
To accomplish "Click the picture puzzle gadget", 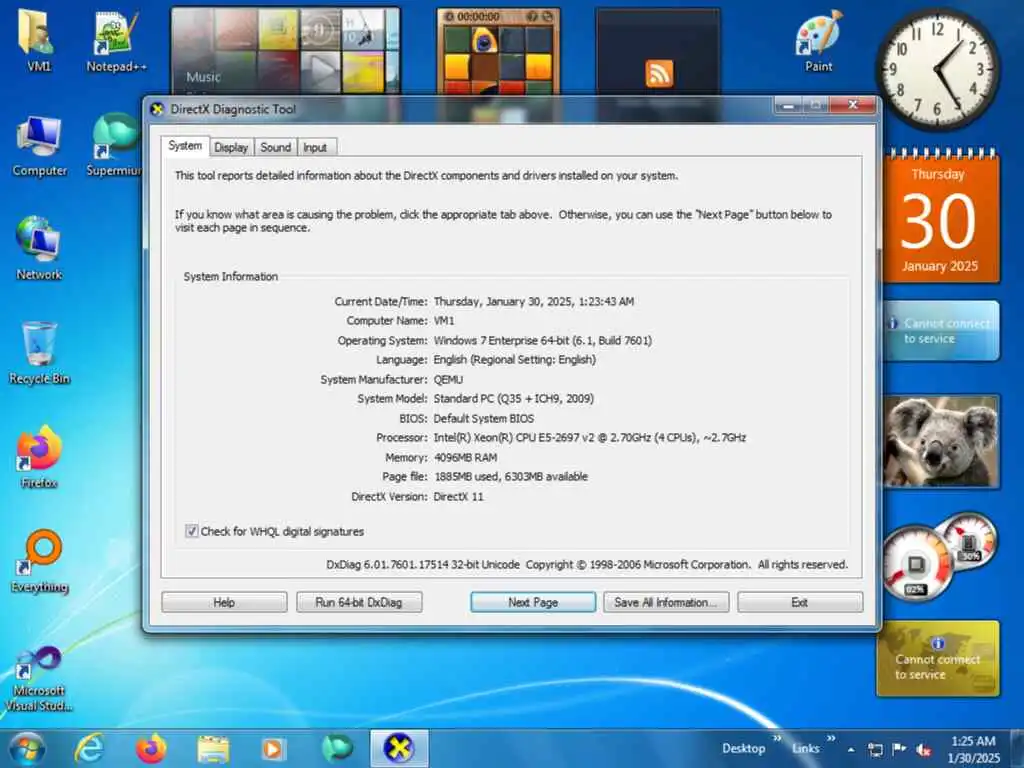I will point(498,52).
